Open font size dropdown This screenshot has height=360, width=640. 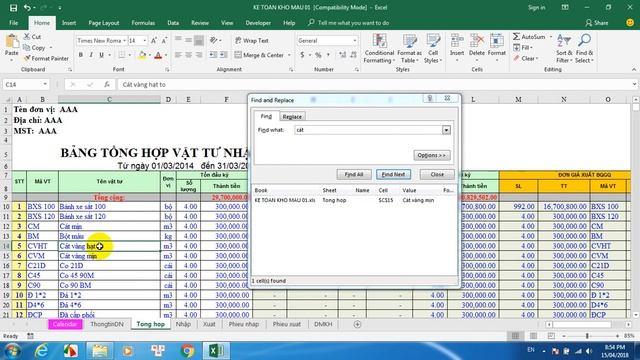(144, 40)
